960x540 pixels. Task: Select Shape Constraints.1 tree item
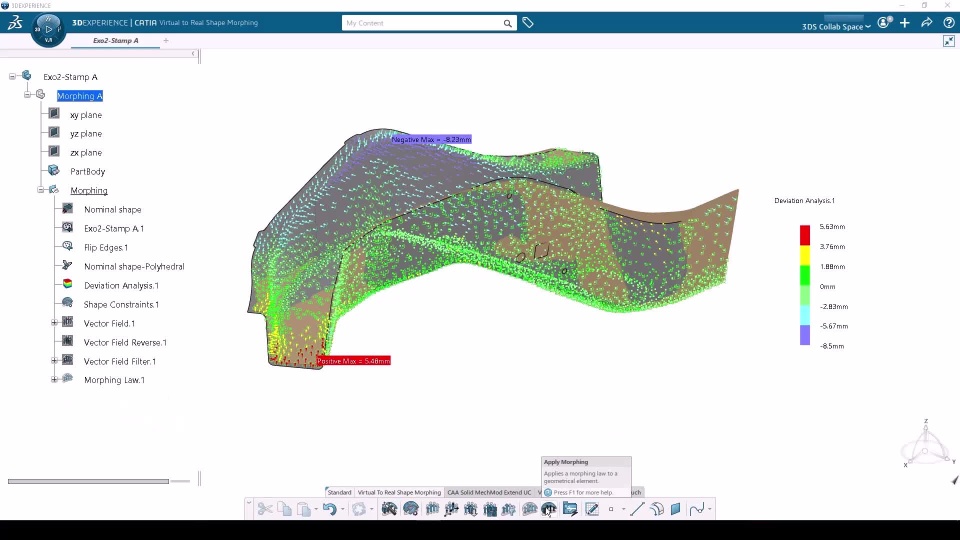click(121, 304)
